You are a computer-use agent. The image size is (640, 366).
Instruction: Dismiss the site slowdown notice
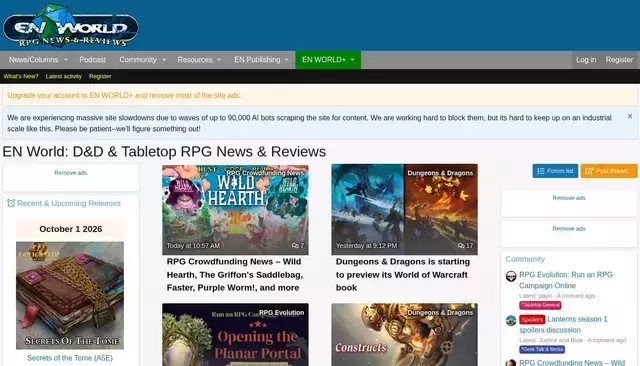(630, 116)
